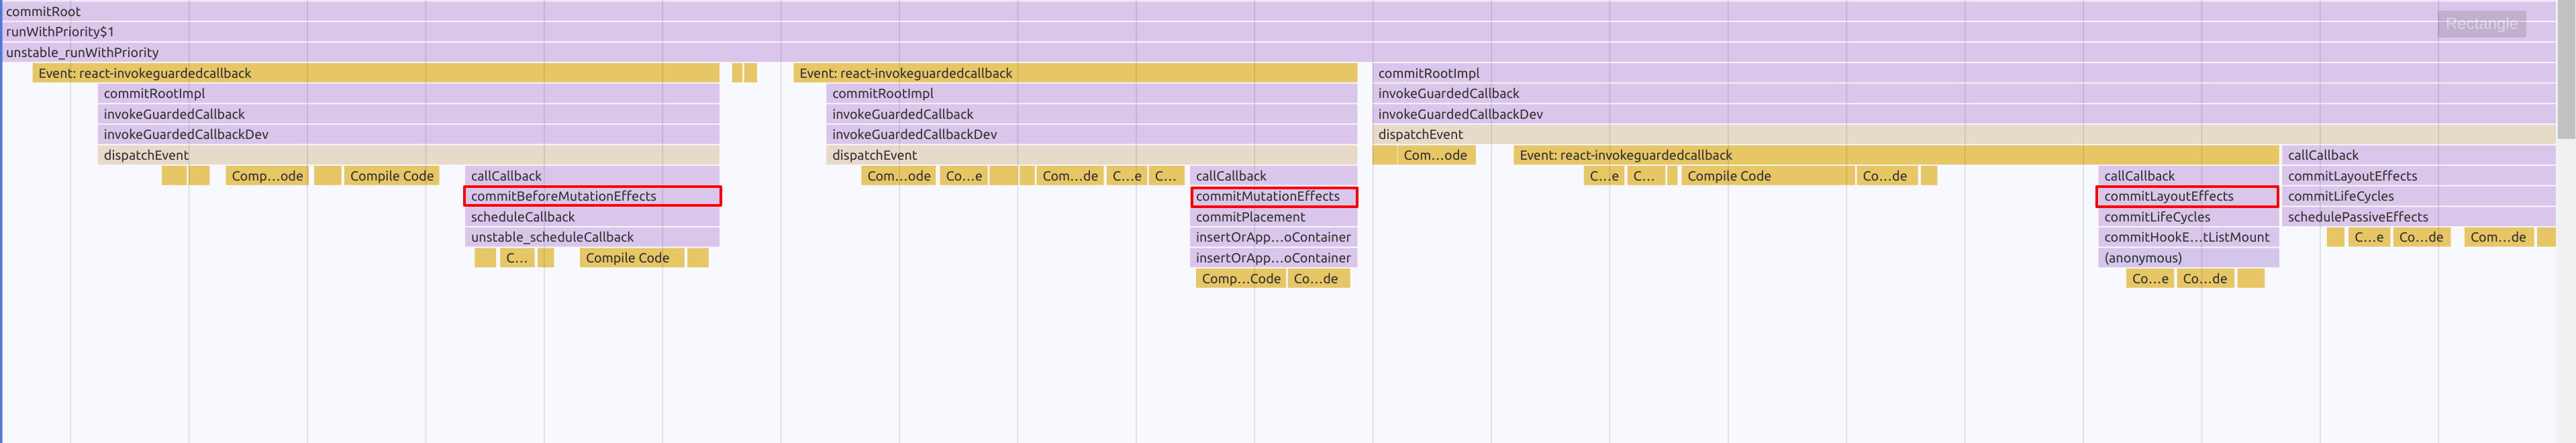Click Compile Code bar below unstable_scheduleCallback
Image resolution: width=2576 pixels, height=443 pixels.
click(631, 258)
